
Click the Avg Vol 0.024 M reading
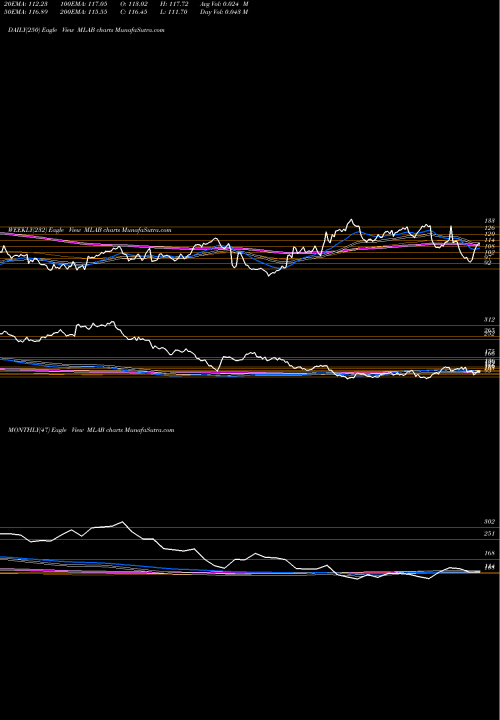pos(224,4)
